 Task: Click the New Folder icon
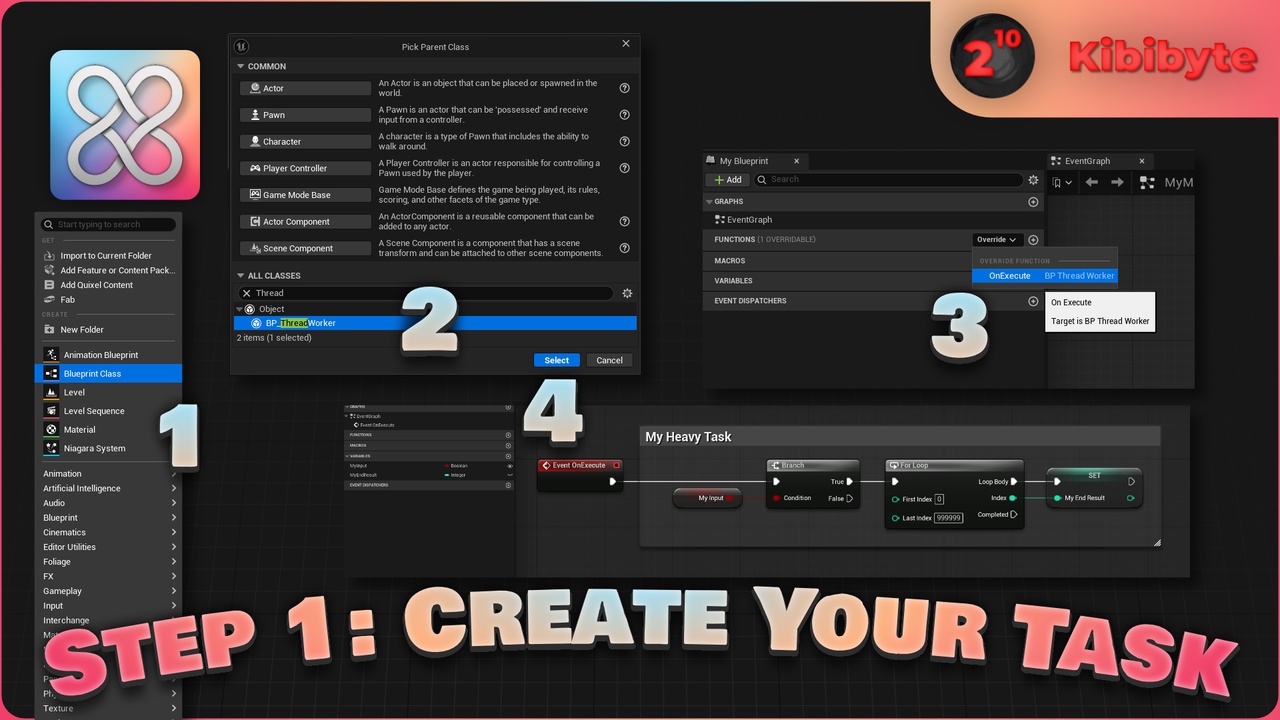[50, 329]
